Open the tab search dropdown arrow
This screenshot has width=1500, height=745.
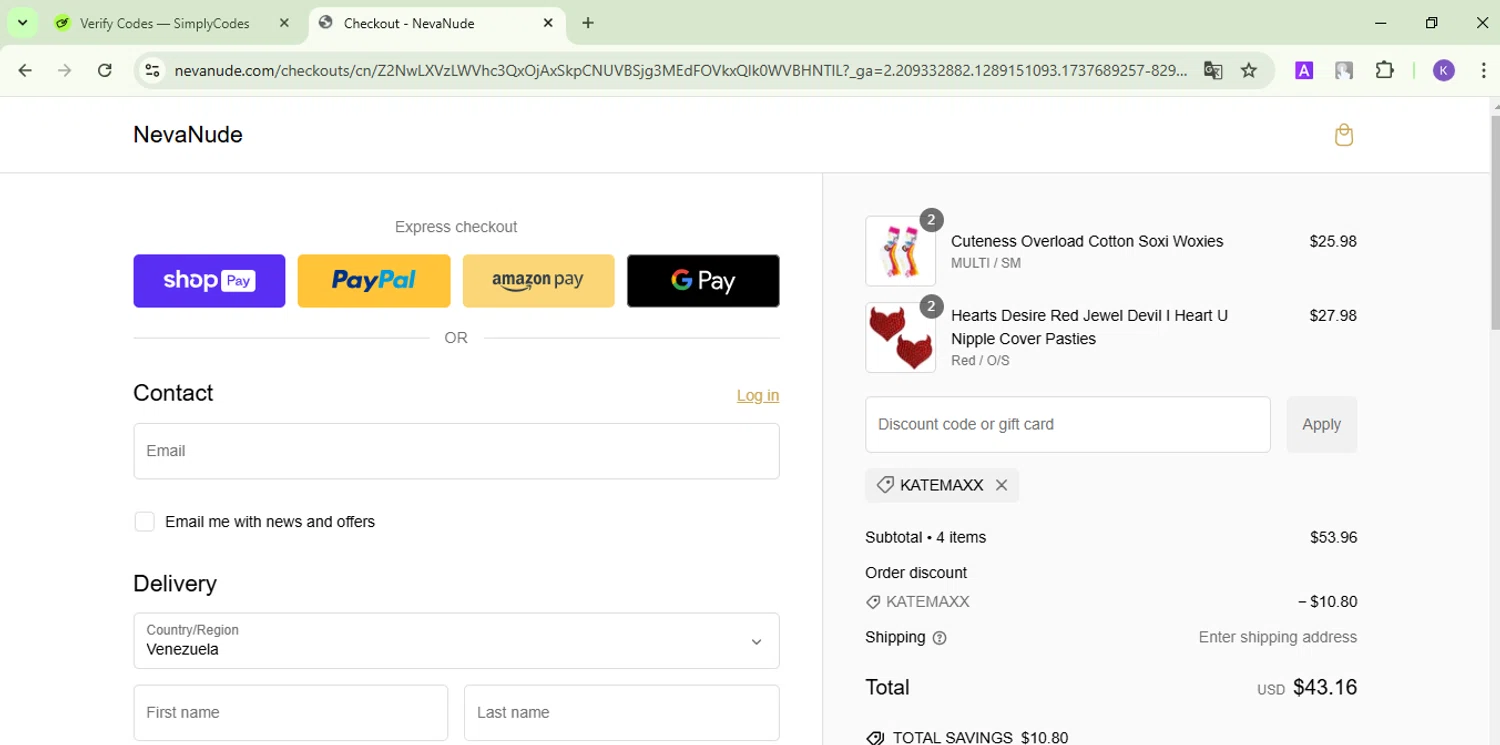(22, 22)
